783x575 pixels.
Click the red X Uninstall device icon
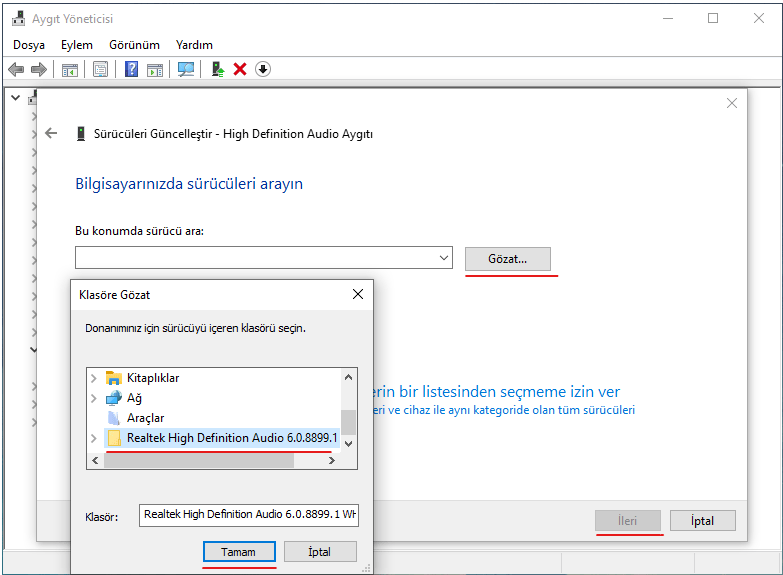point(240,69)
